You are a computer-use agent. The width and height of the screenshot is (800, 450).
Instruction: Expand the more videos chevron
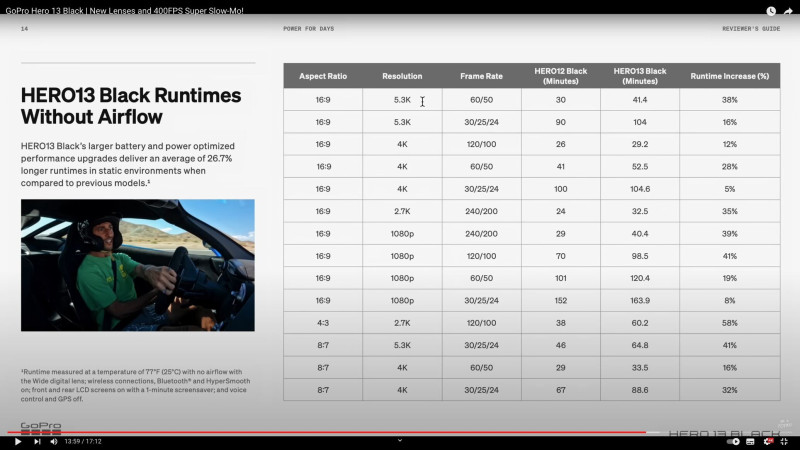(x=400, y=440)
